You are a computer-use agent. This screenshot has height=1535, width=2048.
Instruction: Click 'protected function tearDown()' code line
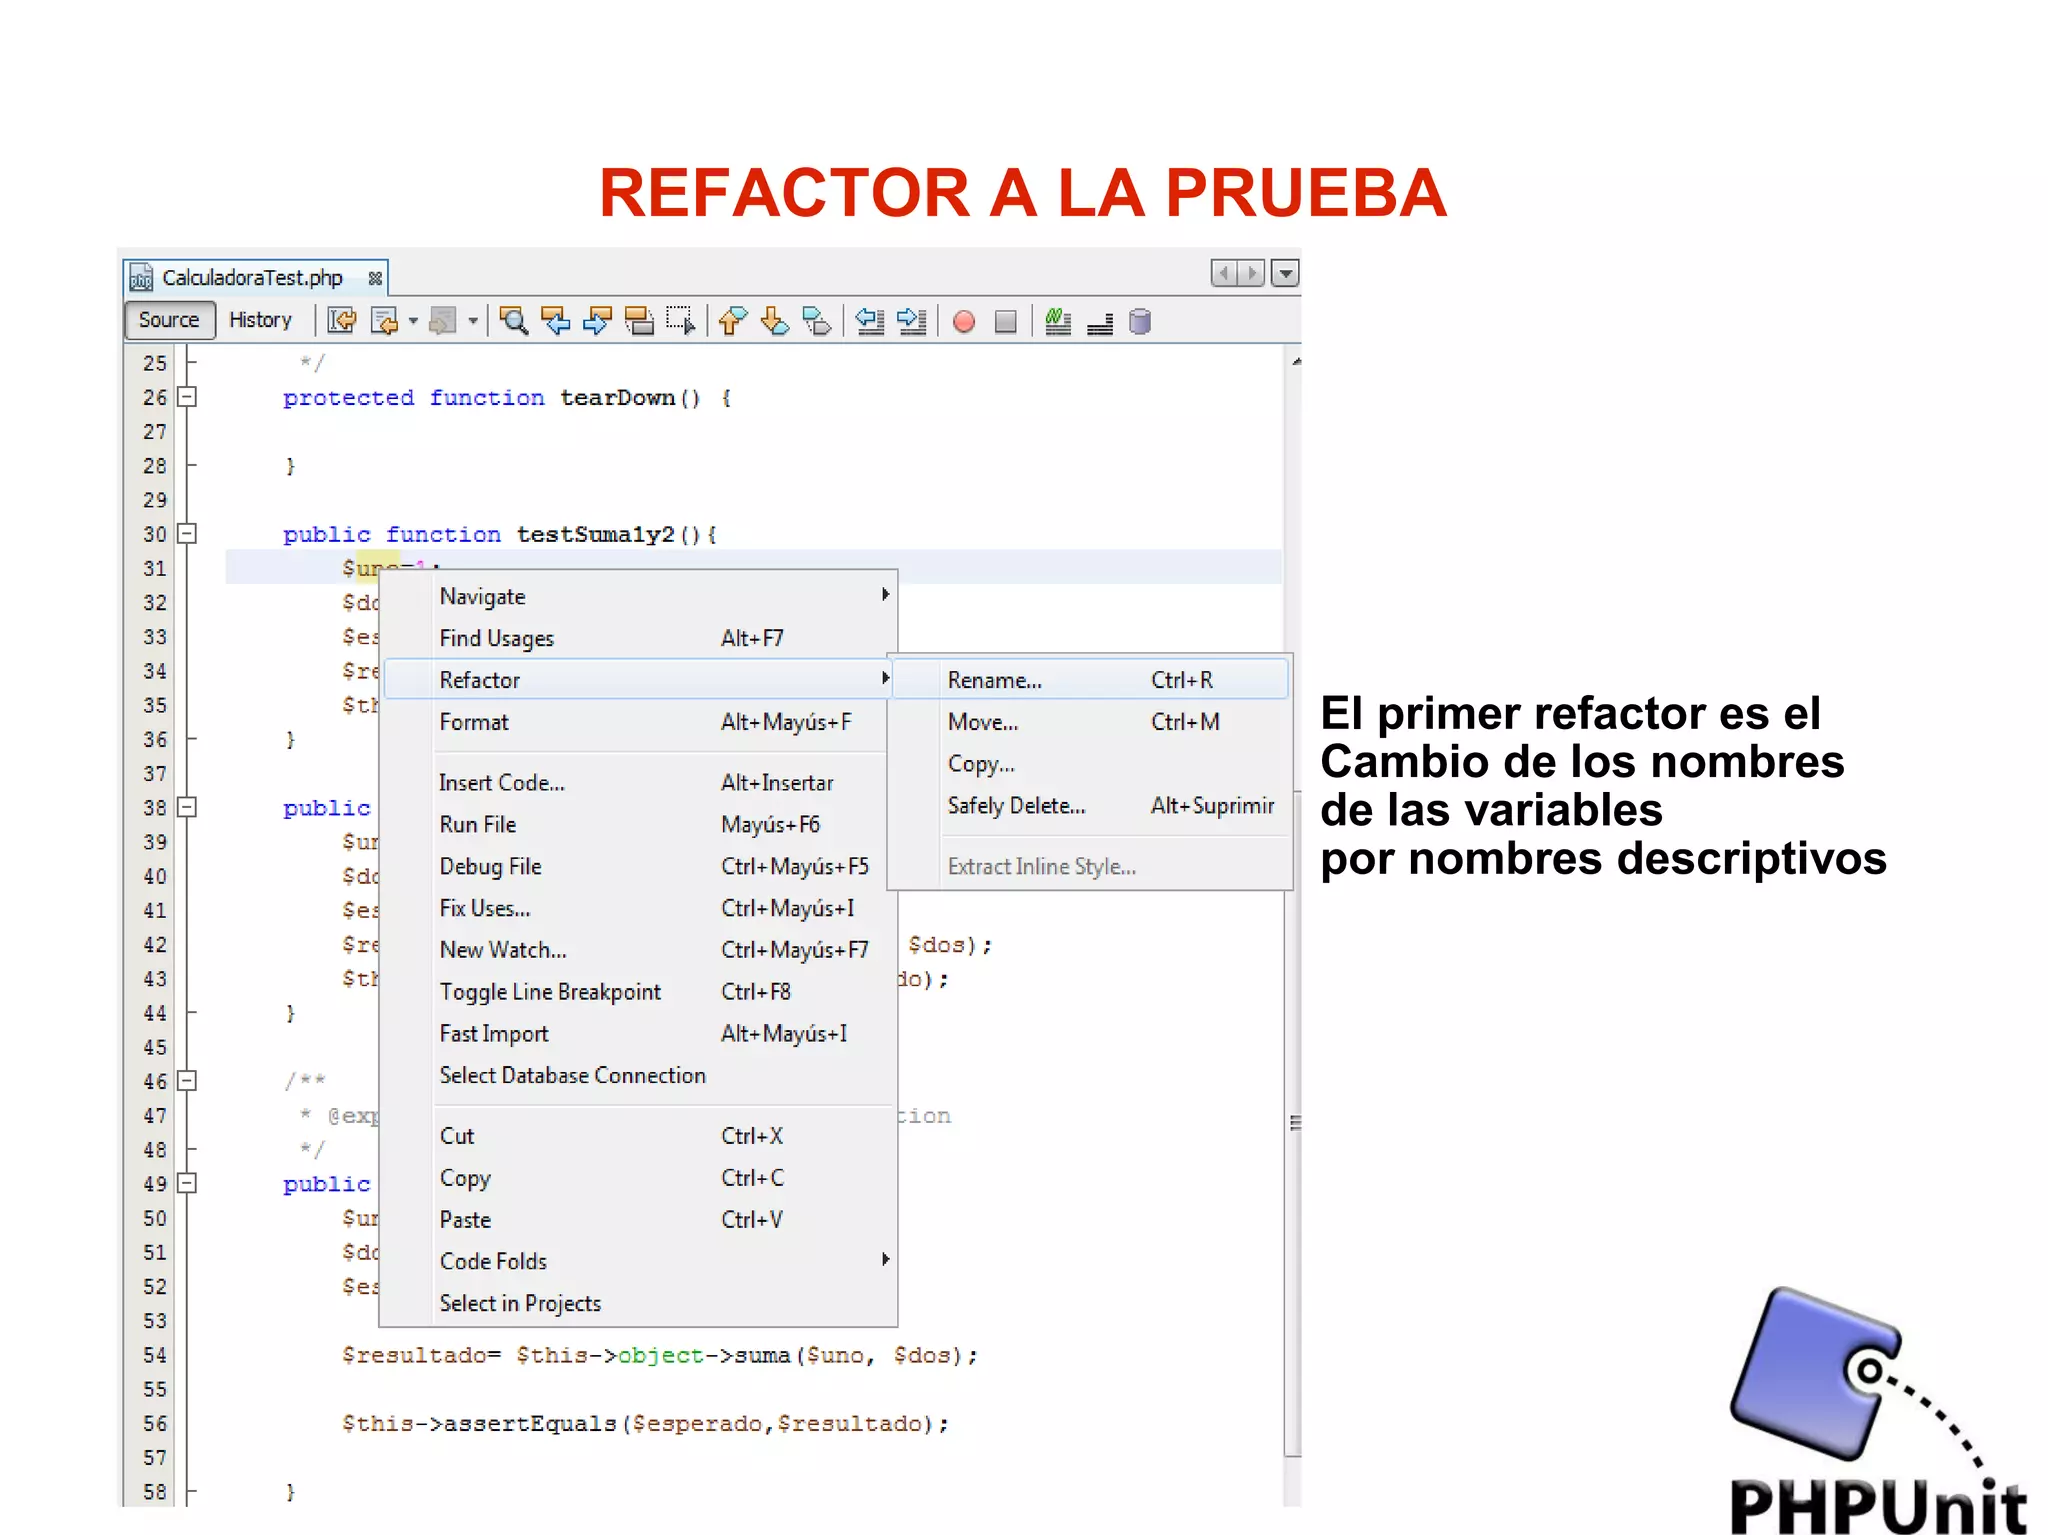(x=507, y=398)
